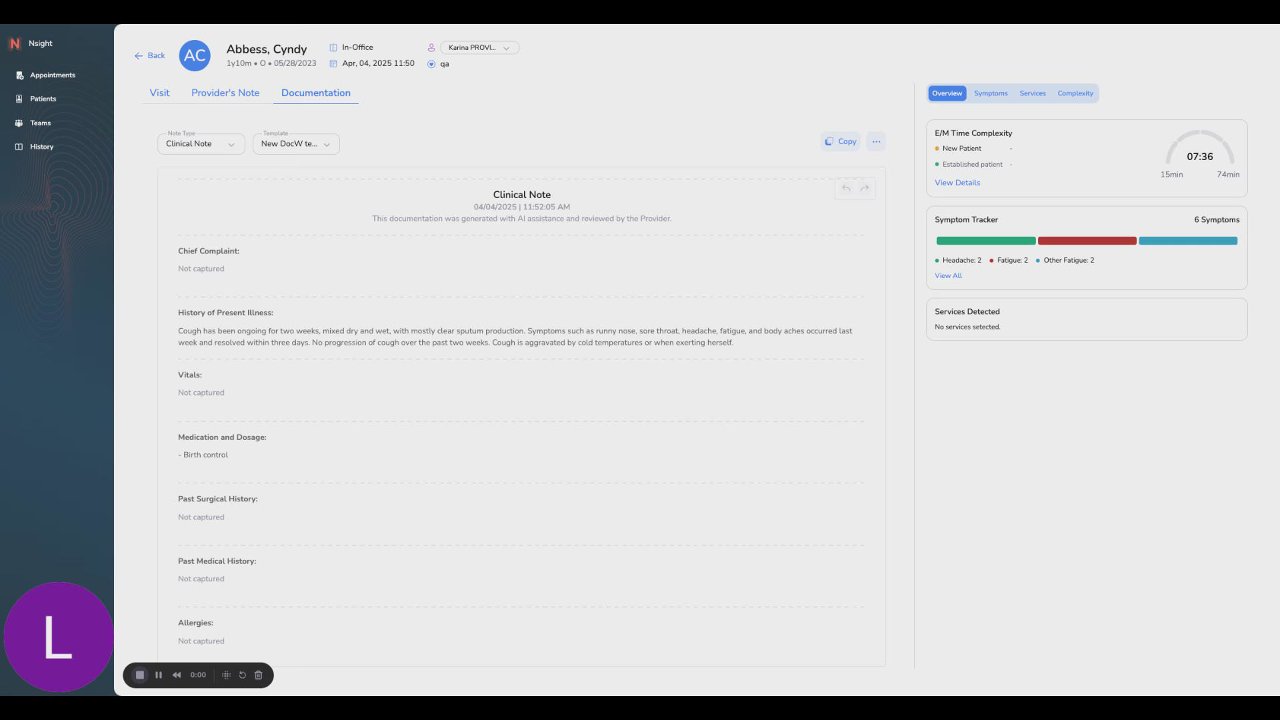
Task: Copy the clinical note
Action: pyautogui.click(x=841, y=141)
